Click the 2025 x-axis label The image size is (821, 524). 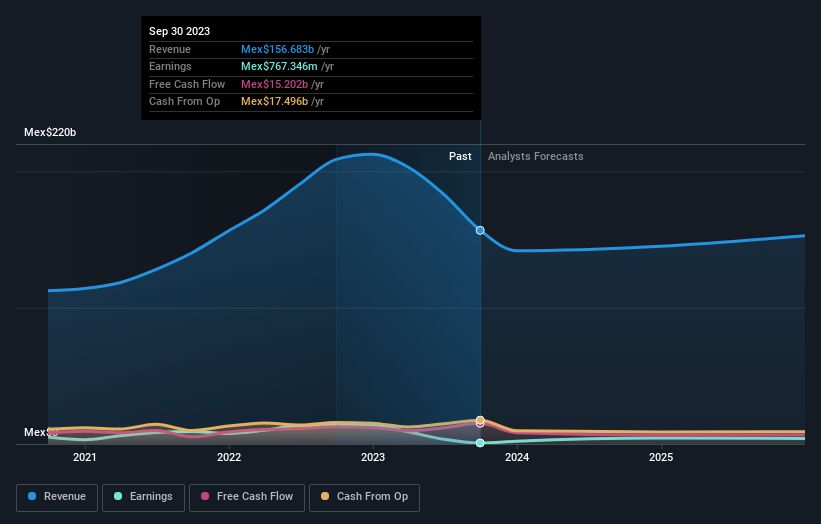[661, 457]
